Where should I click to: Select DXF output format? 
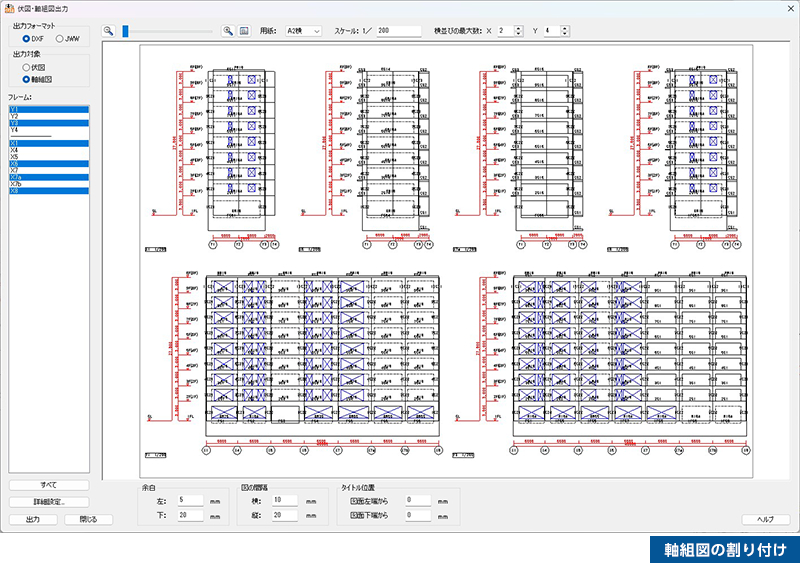pyautogui.click(x=27, y=38)
